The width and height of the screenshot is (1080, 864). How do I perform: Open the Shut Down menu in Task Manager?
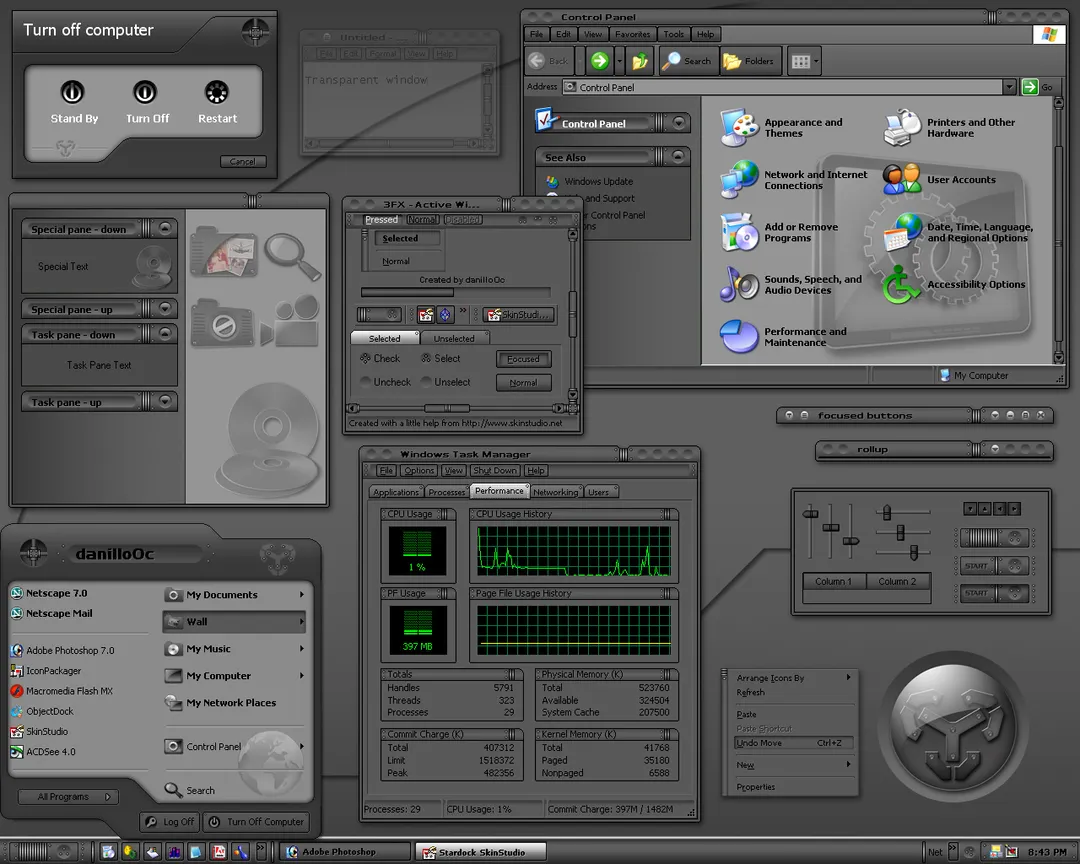[x=495, y=471]
